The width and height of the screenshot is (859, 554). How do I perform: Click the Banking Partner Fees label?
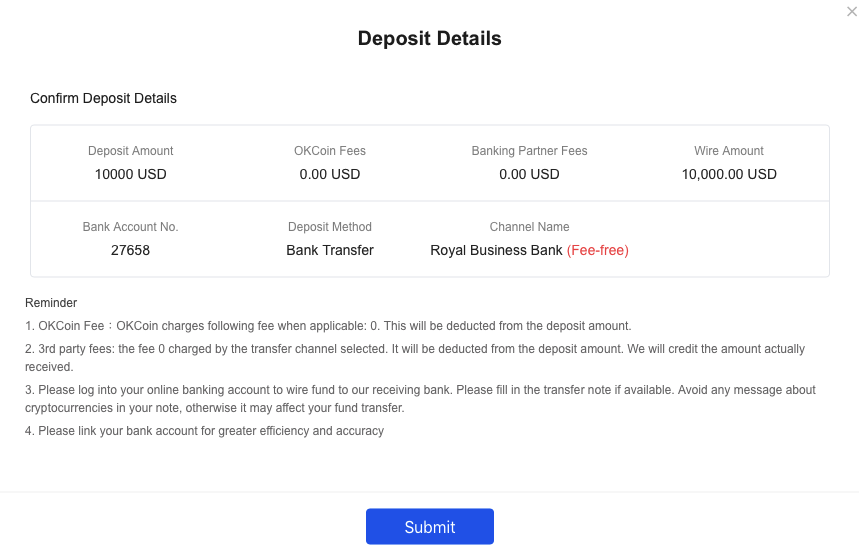tap(529, 151)
